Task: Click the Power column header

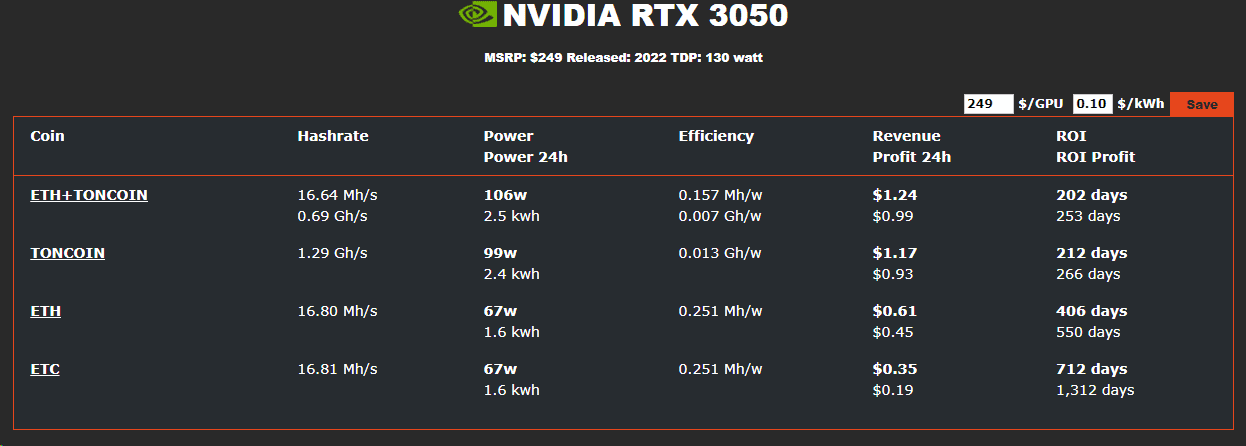Action: [509, 136]
